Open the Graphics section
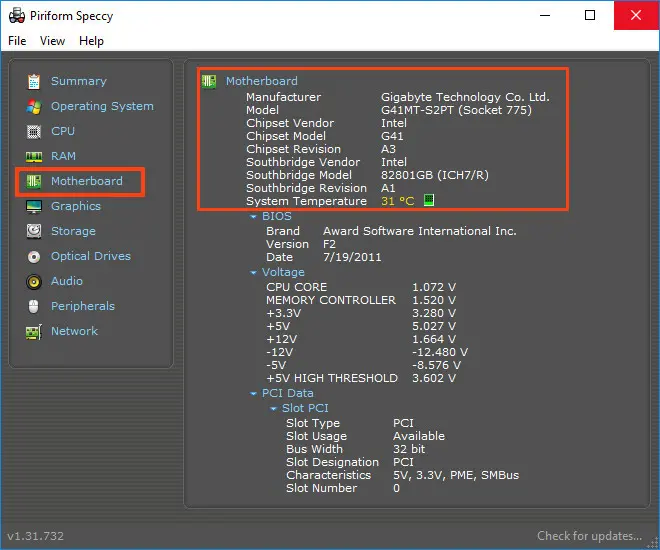The height and width of the screenshot is (550, 660). pos(76,206)
